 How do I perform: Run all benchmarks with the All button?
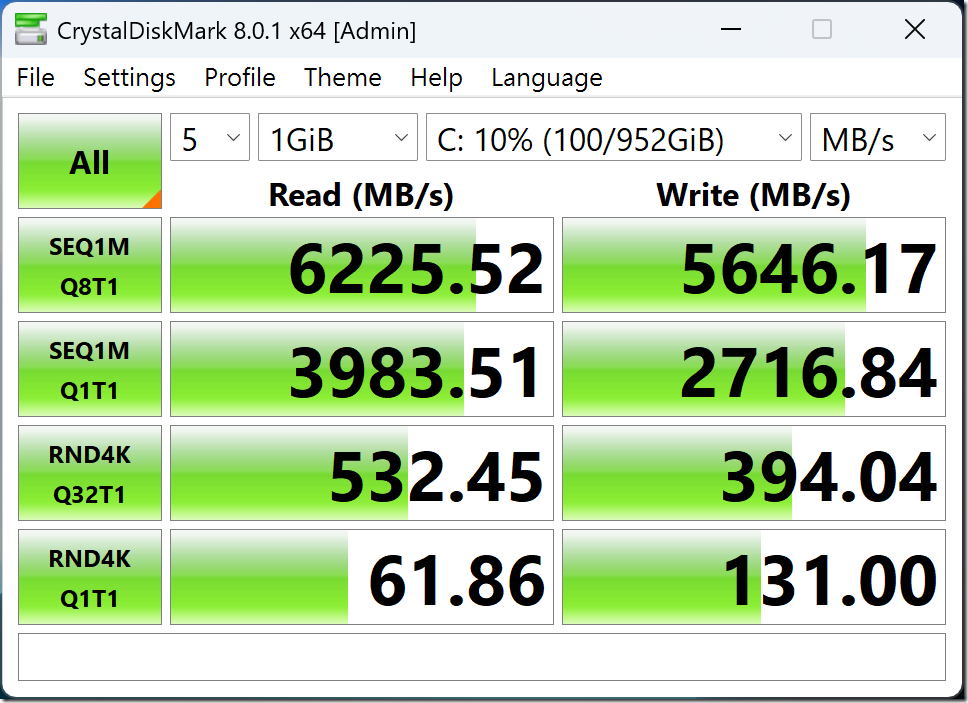pyautogui.click(x=90, y=161)
